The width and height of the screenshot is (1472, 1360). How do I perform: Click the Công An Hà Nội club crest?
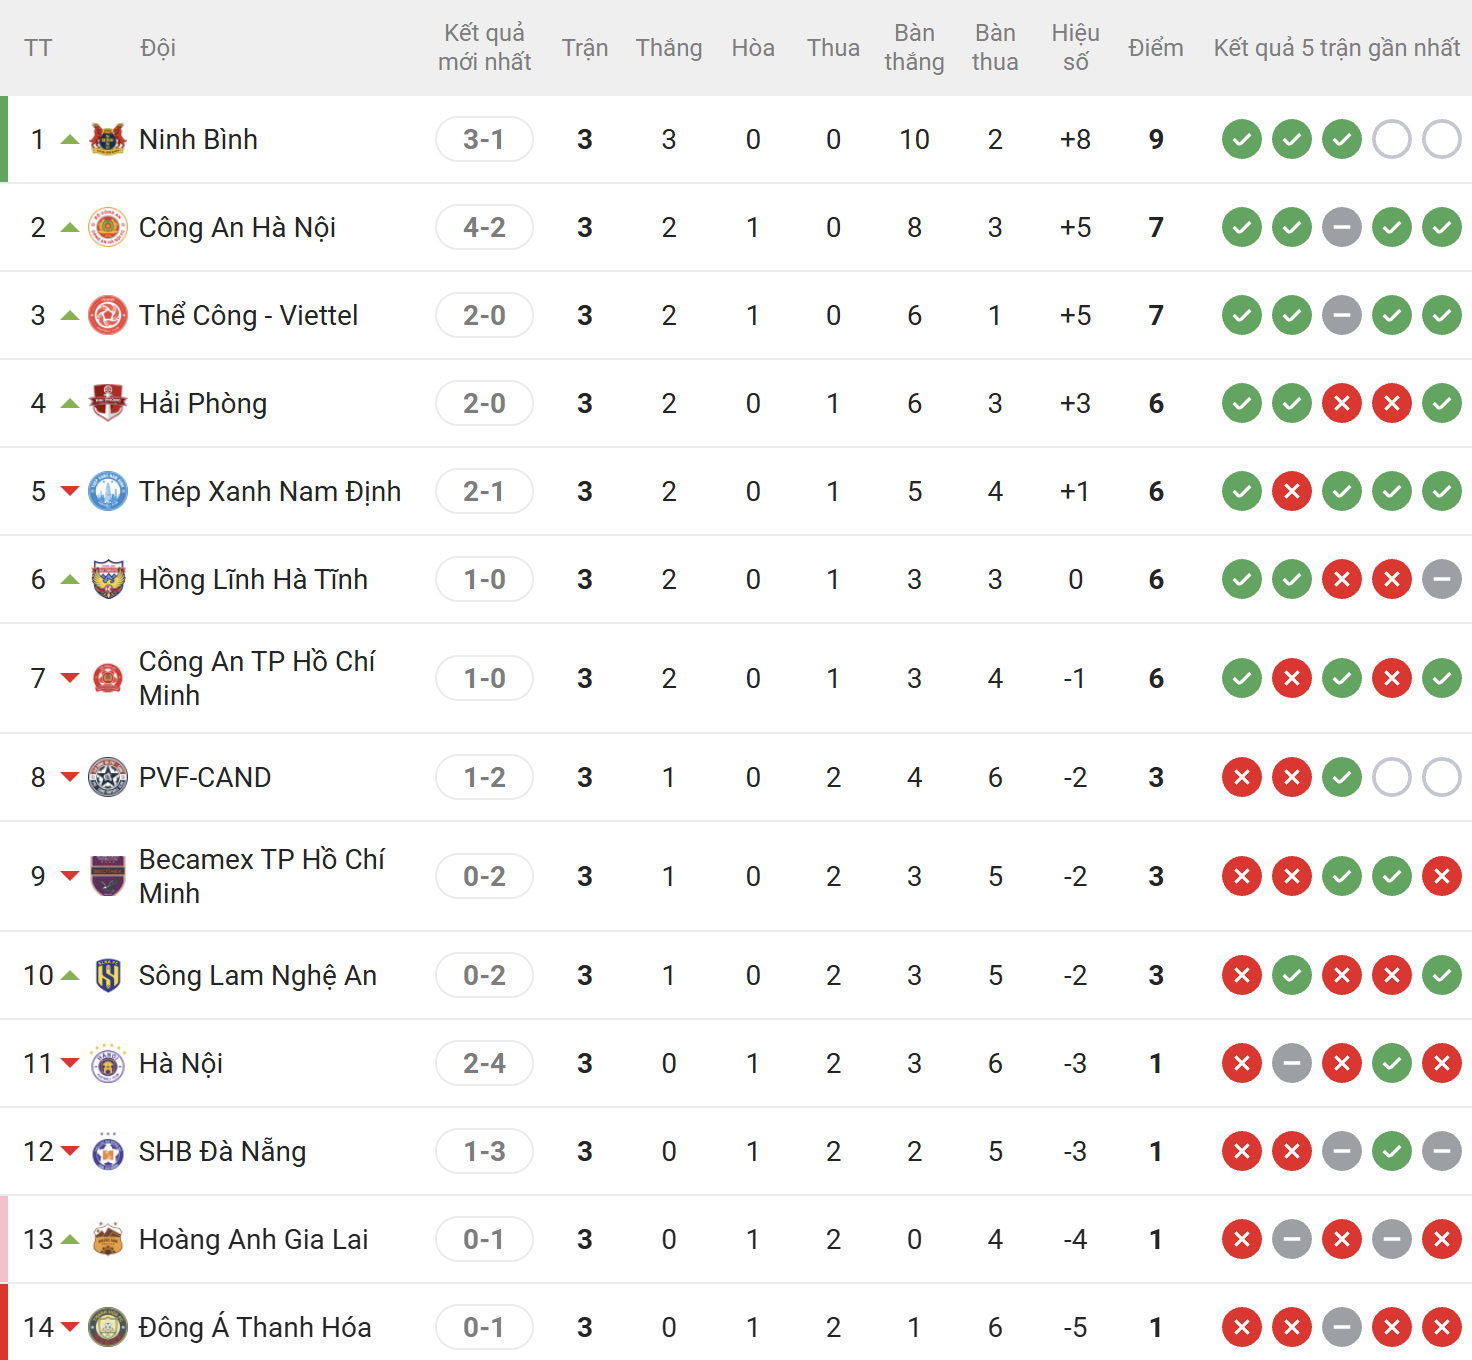pos(108,227)
